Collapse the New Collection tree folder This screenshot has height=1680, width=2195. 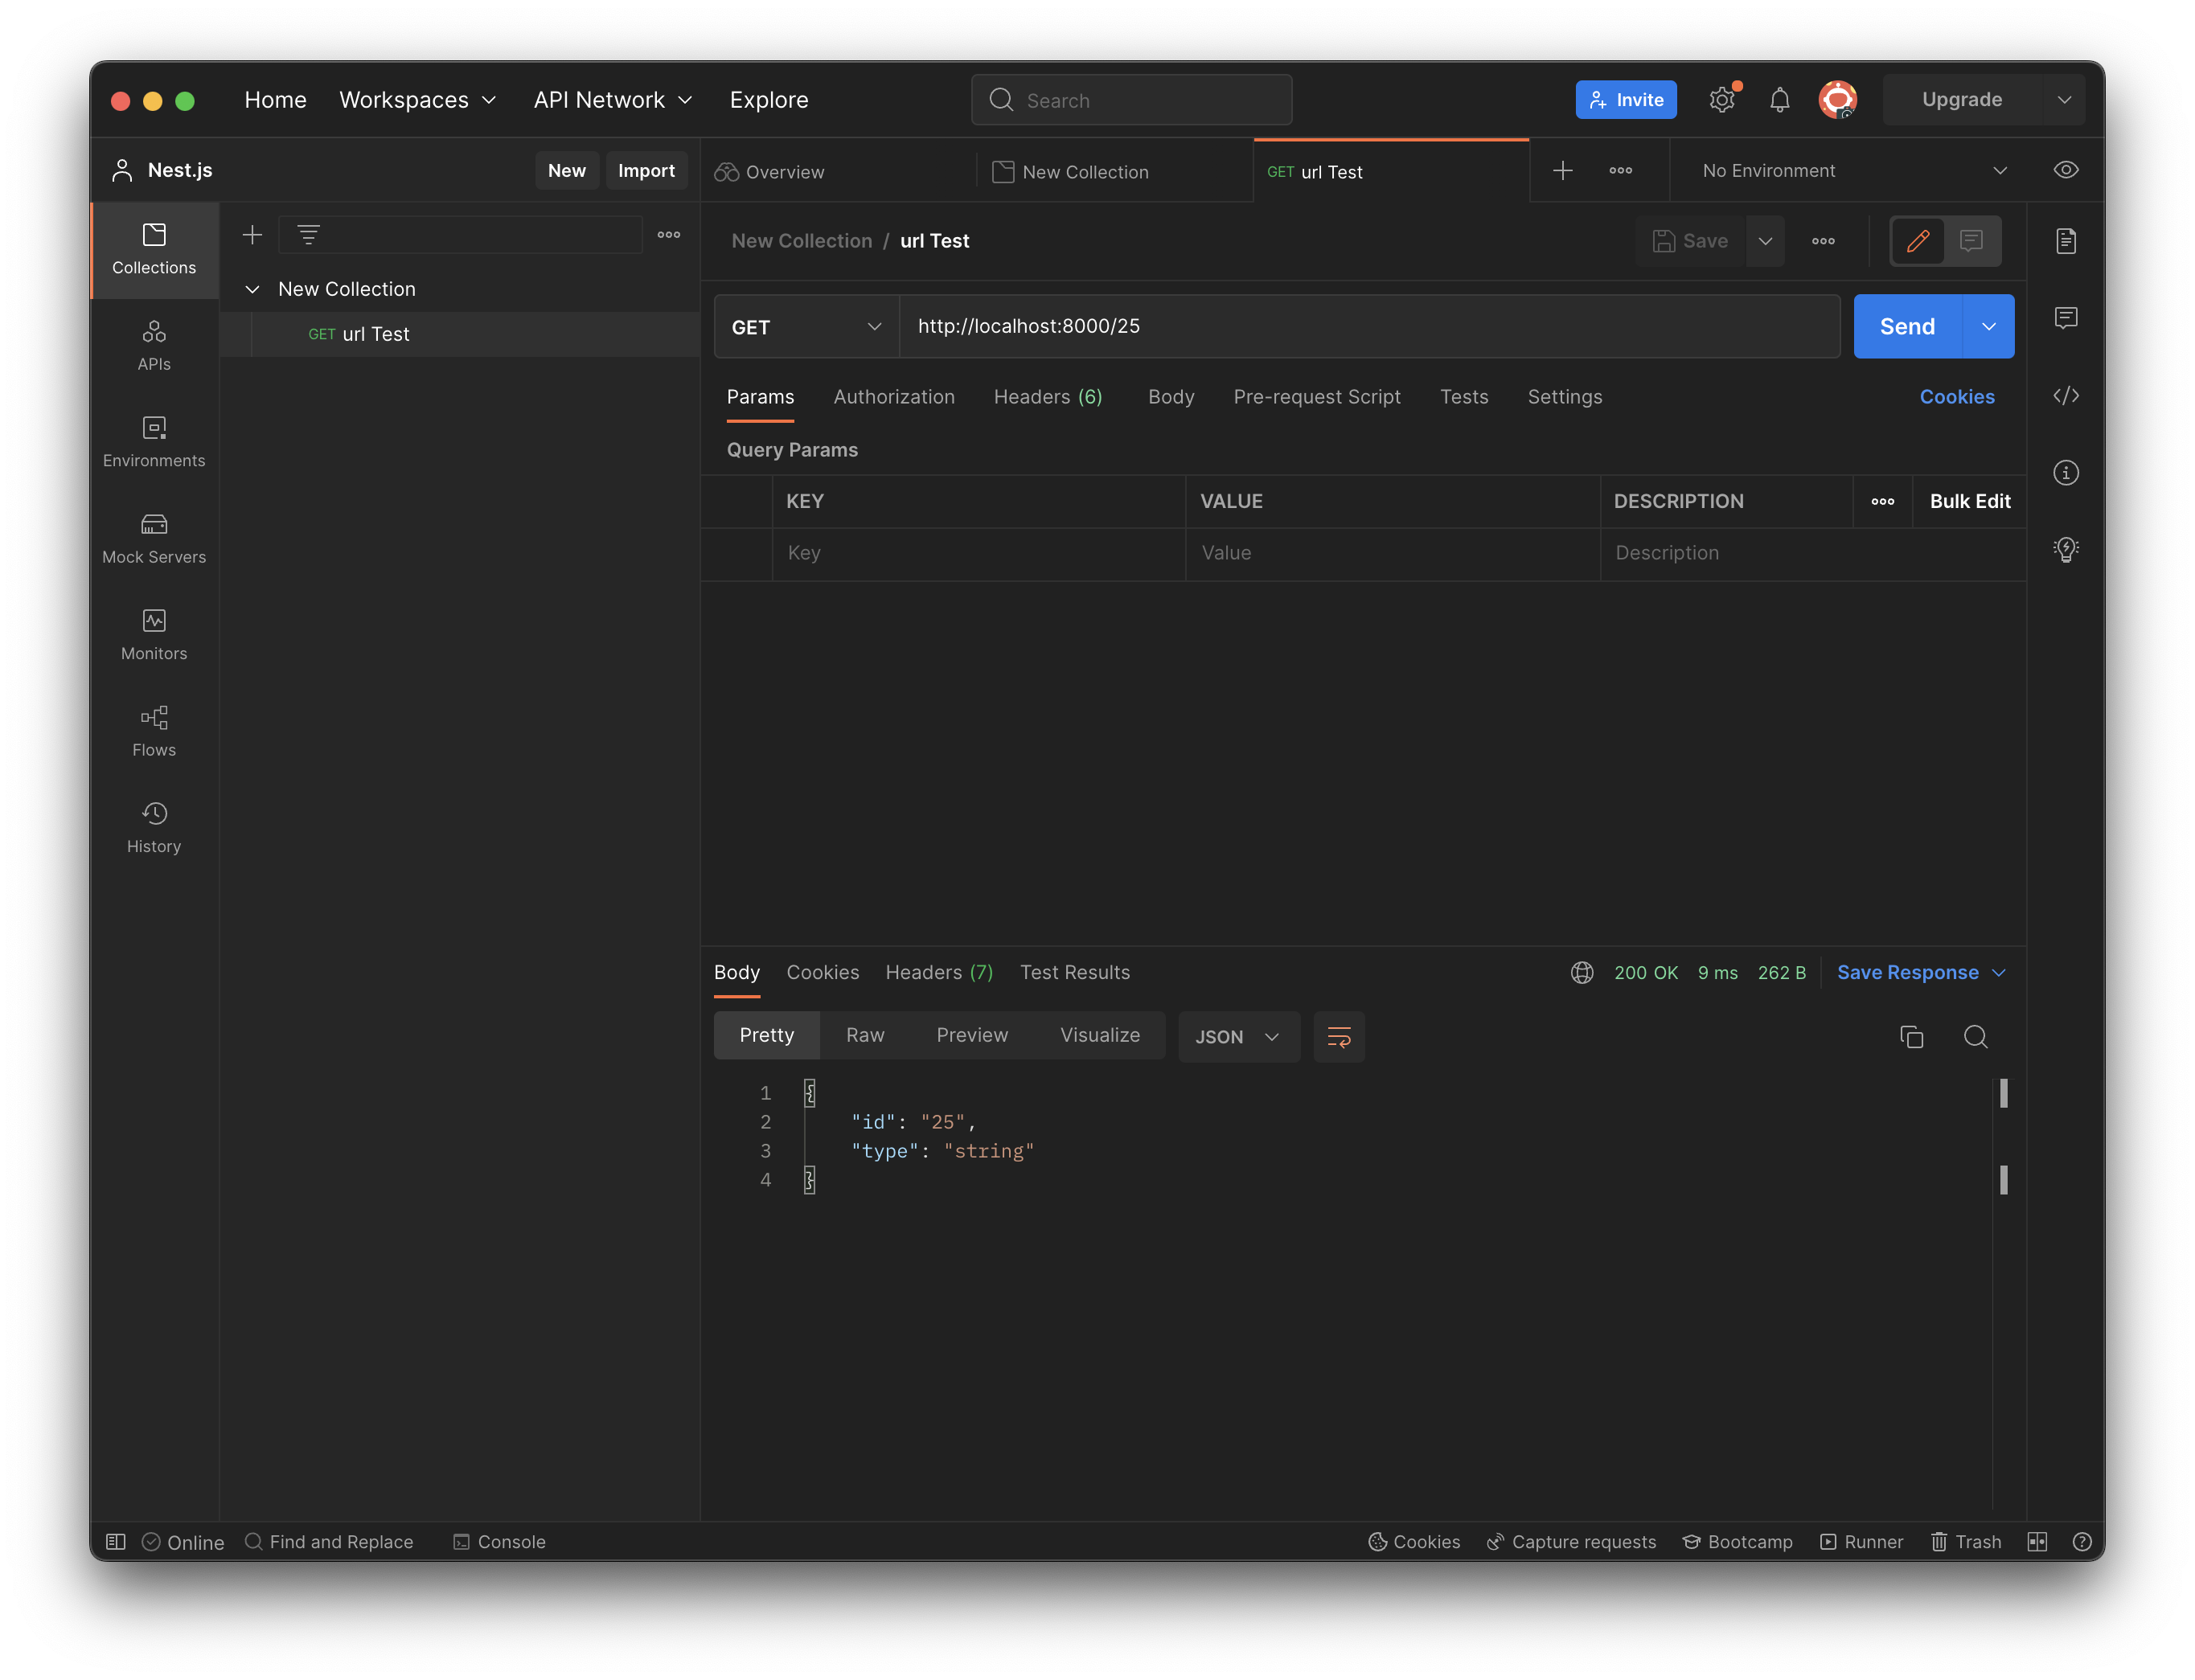(253, 289)
